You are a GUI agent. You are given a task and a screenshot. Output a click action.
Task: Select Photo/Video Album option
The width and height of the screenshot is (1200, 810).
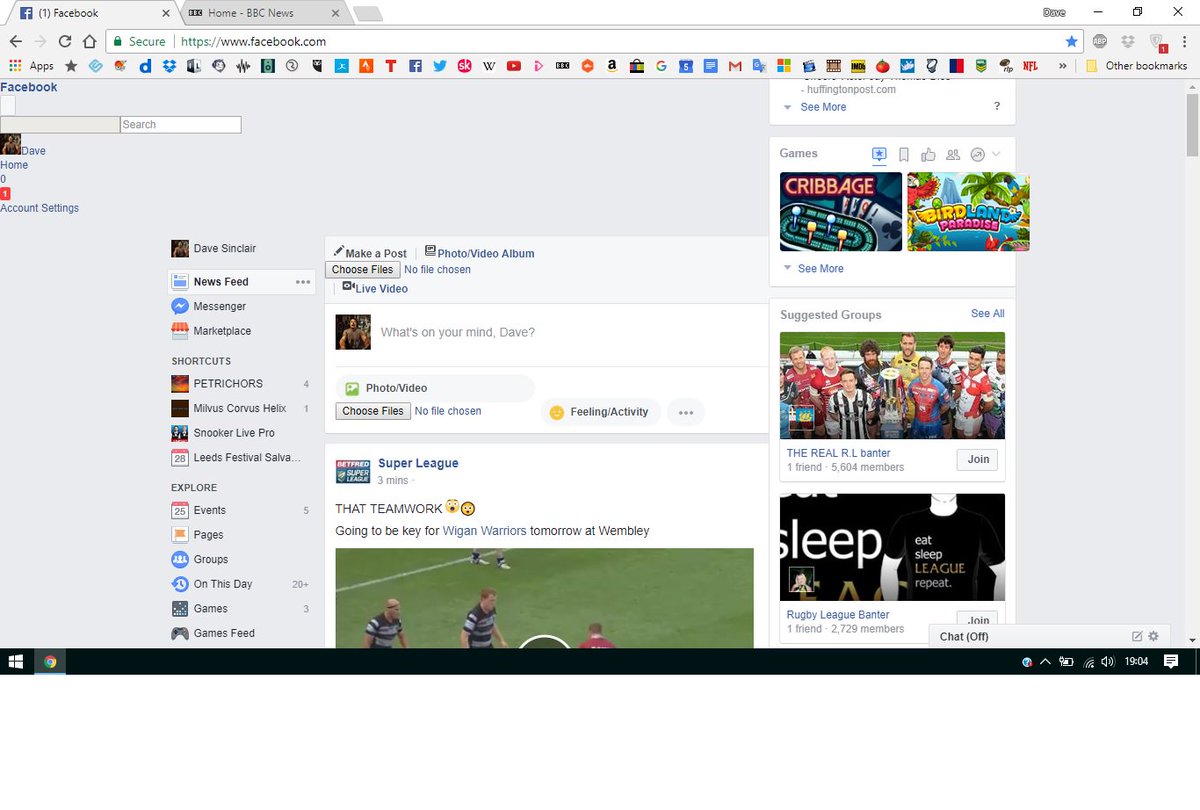[x=479, y=253]
